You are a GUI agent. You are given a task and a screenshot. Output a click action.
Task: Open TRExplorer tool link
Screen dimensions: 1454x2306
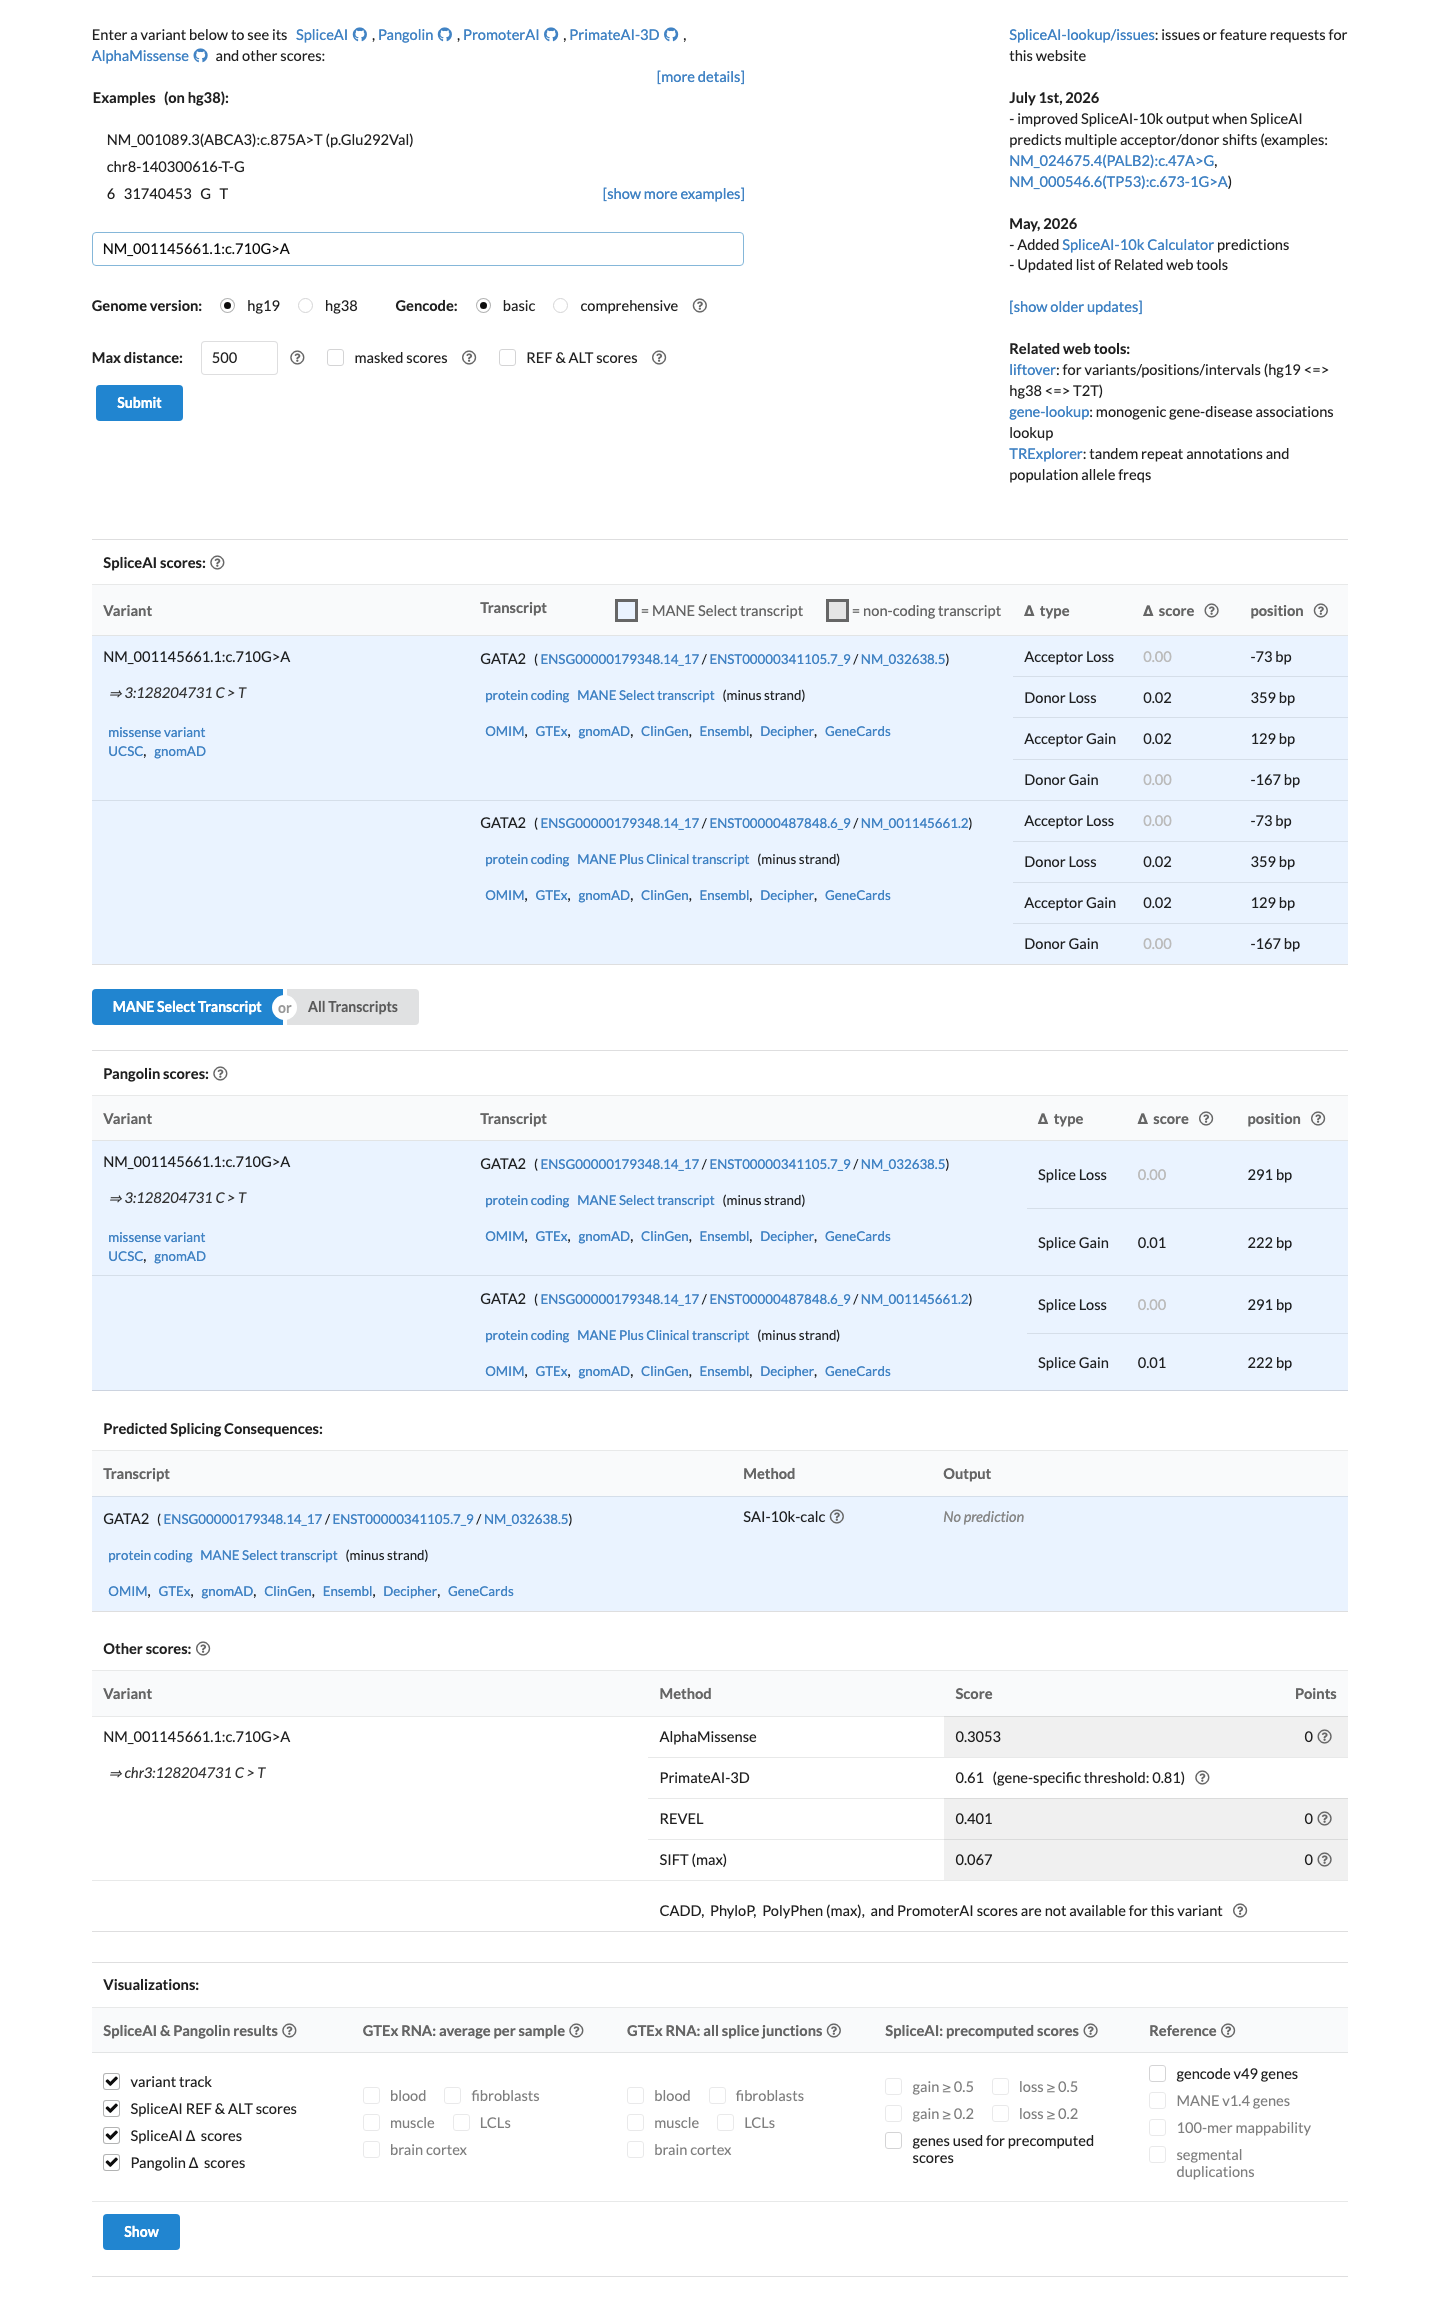1046,454
